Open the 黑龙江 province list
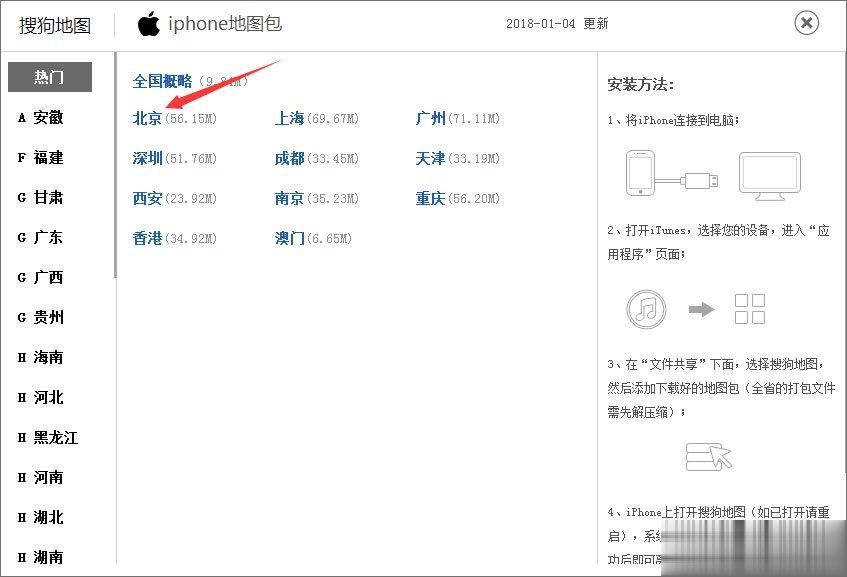 coord(48,437)
